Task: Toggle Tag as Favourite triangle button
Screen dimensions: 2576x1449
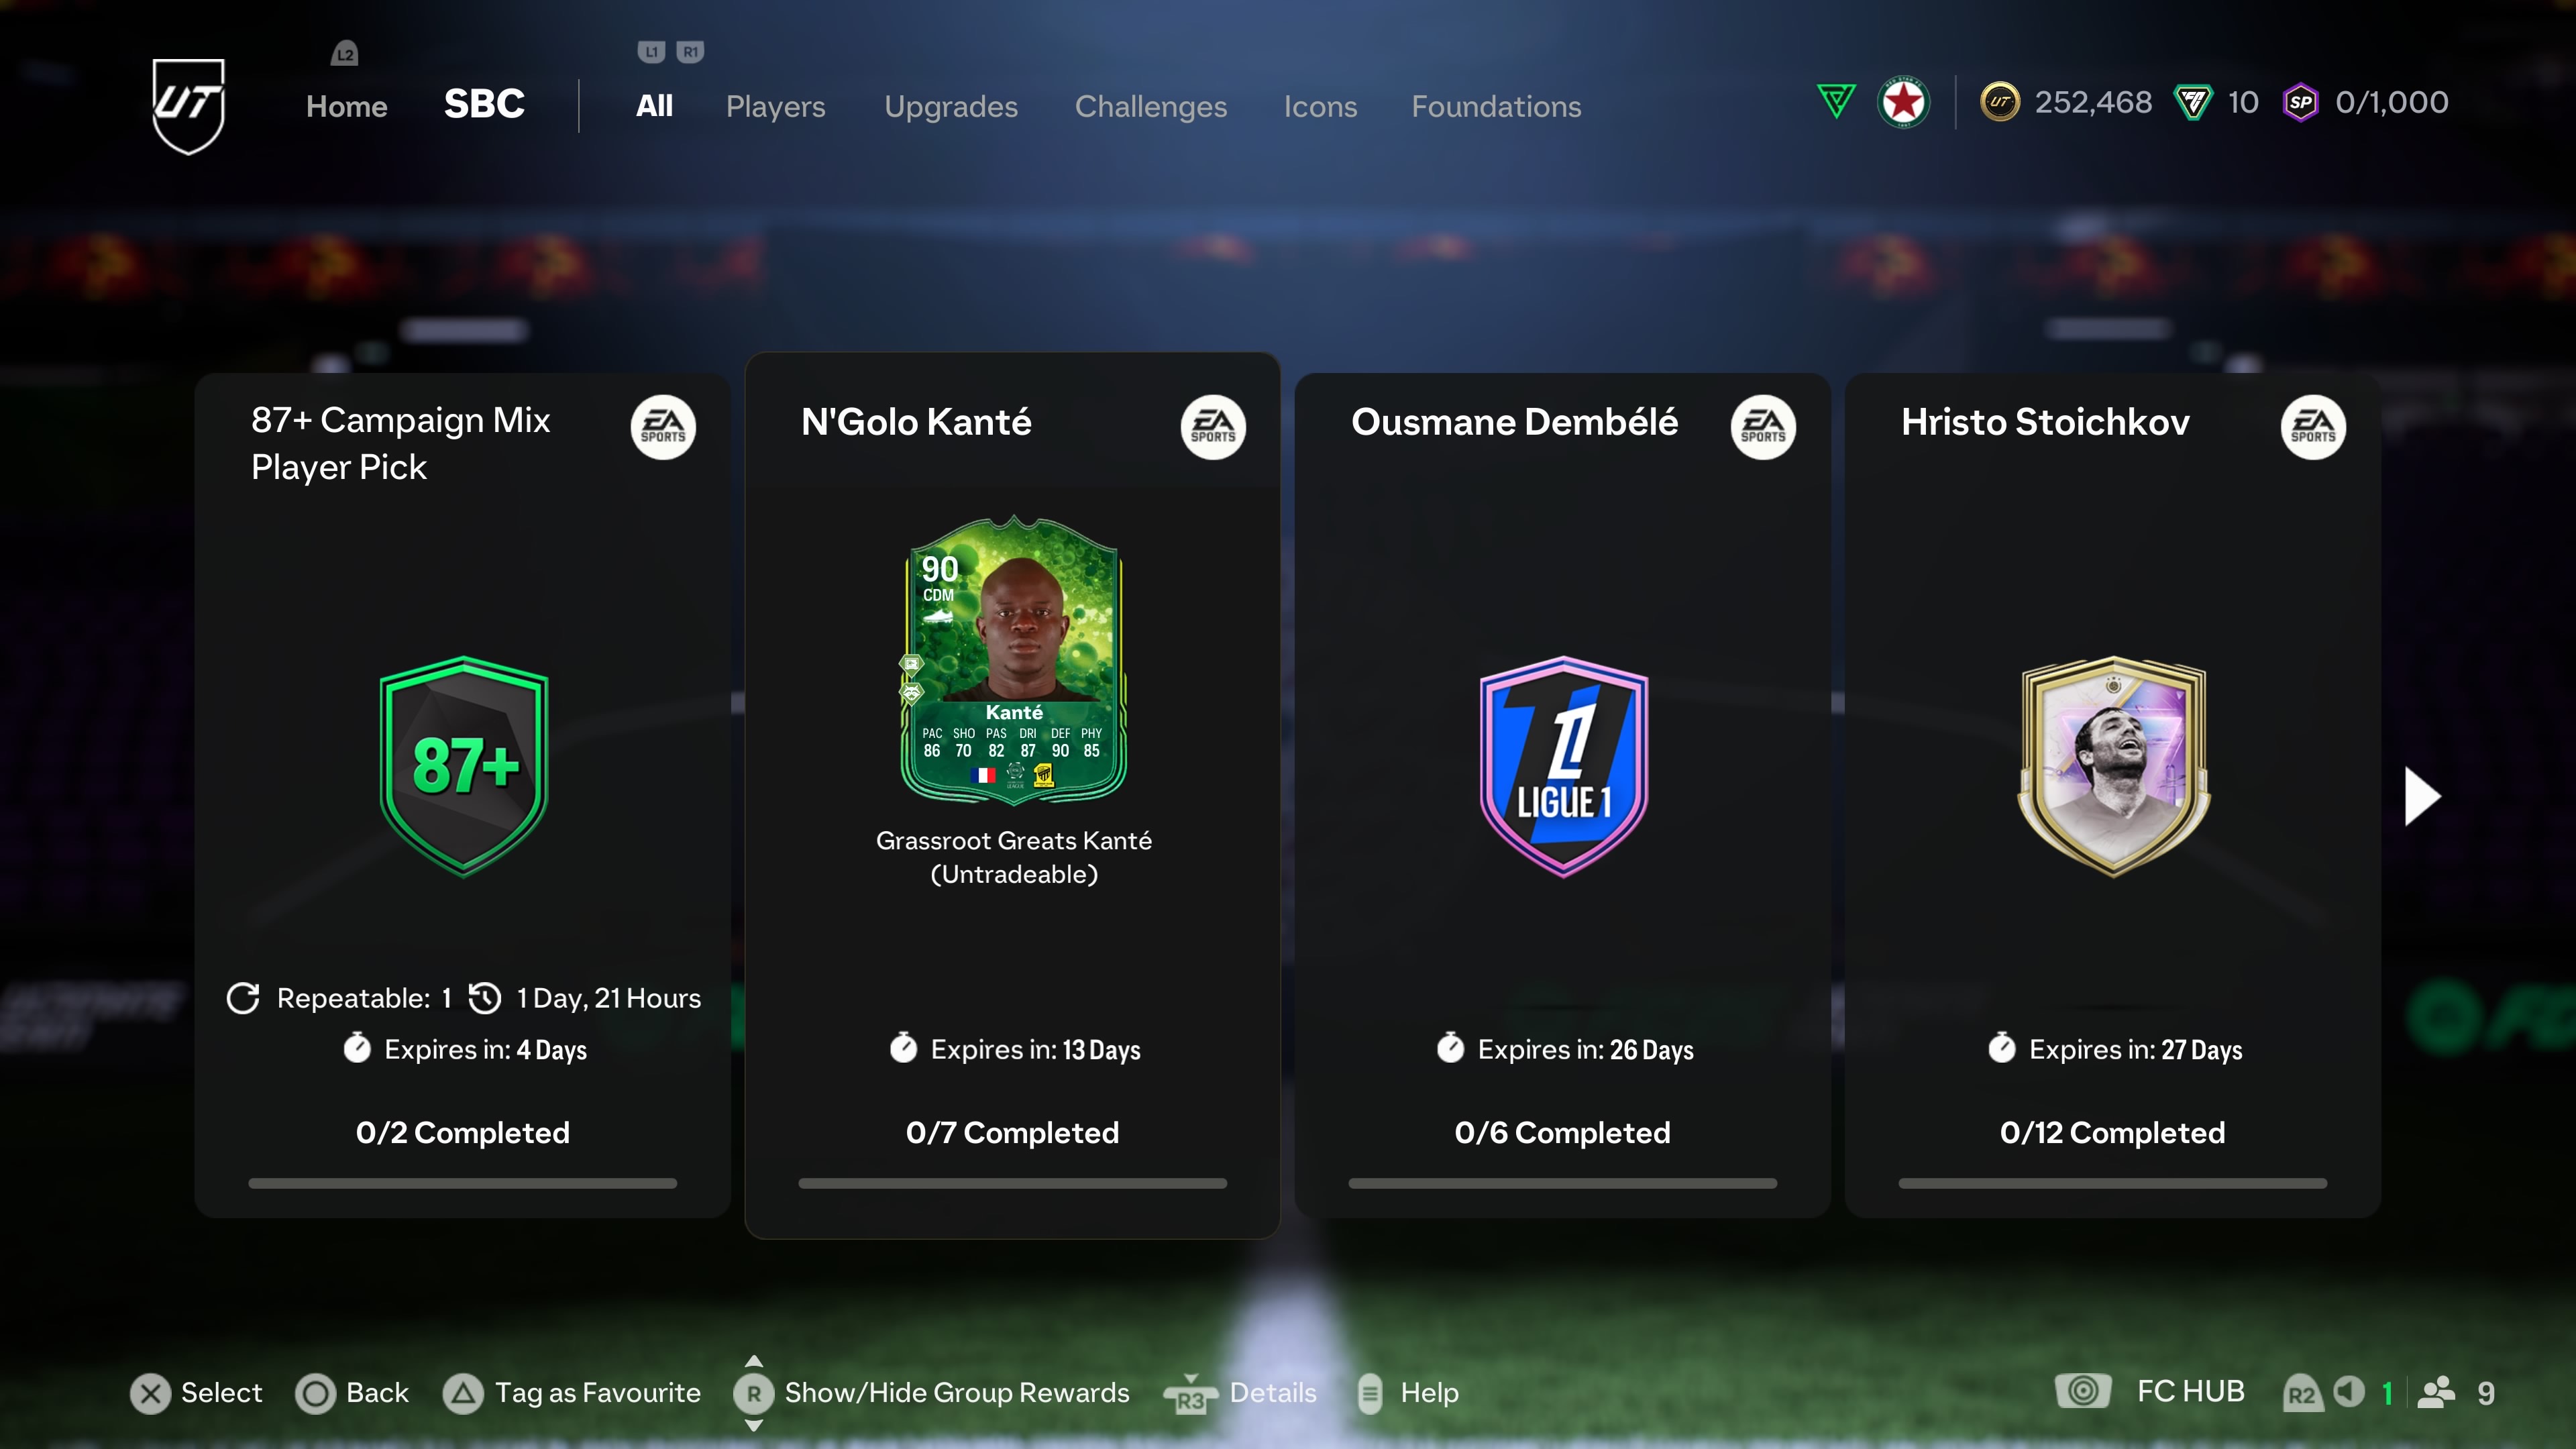Action: tap(463, 1393)
